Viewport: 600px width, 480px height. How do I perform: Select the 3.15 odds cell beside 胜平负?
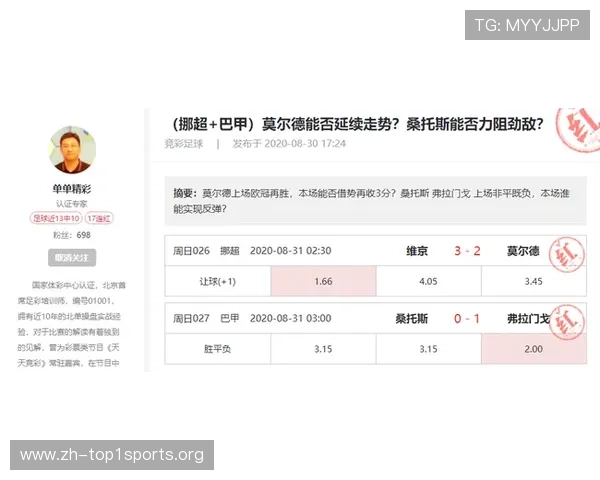click(323, 349)
